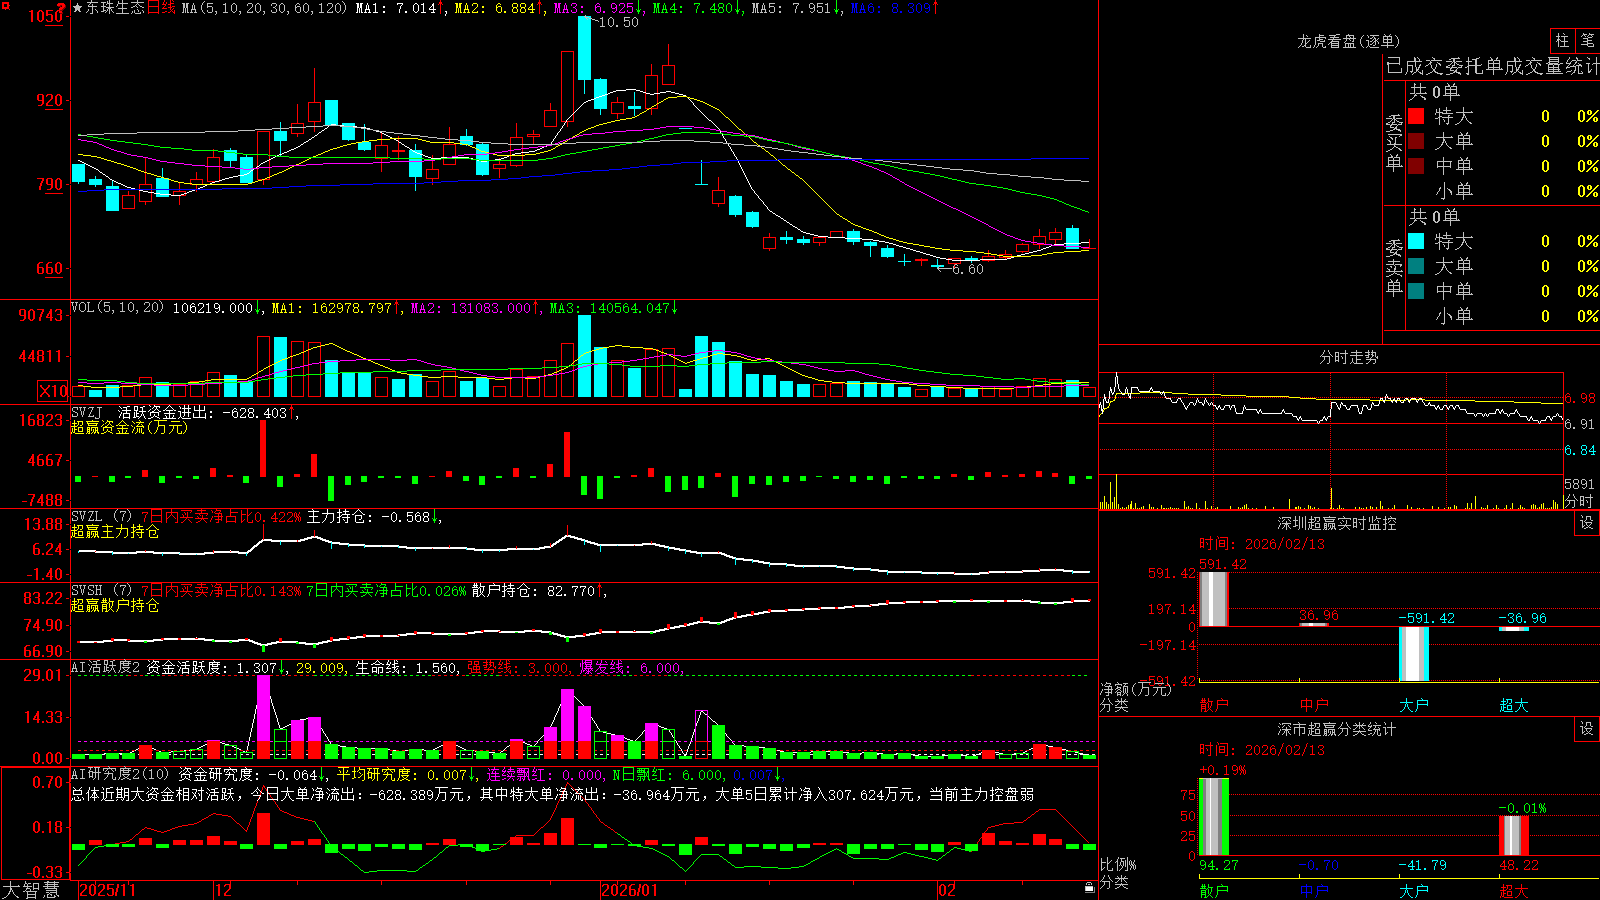Toggle the 日线 period label
The width and height of the screenshot is (1600, 900).
pos(161,8)
